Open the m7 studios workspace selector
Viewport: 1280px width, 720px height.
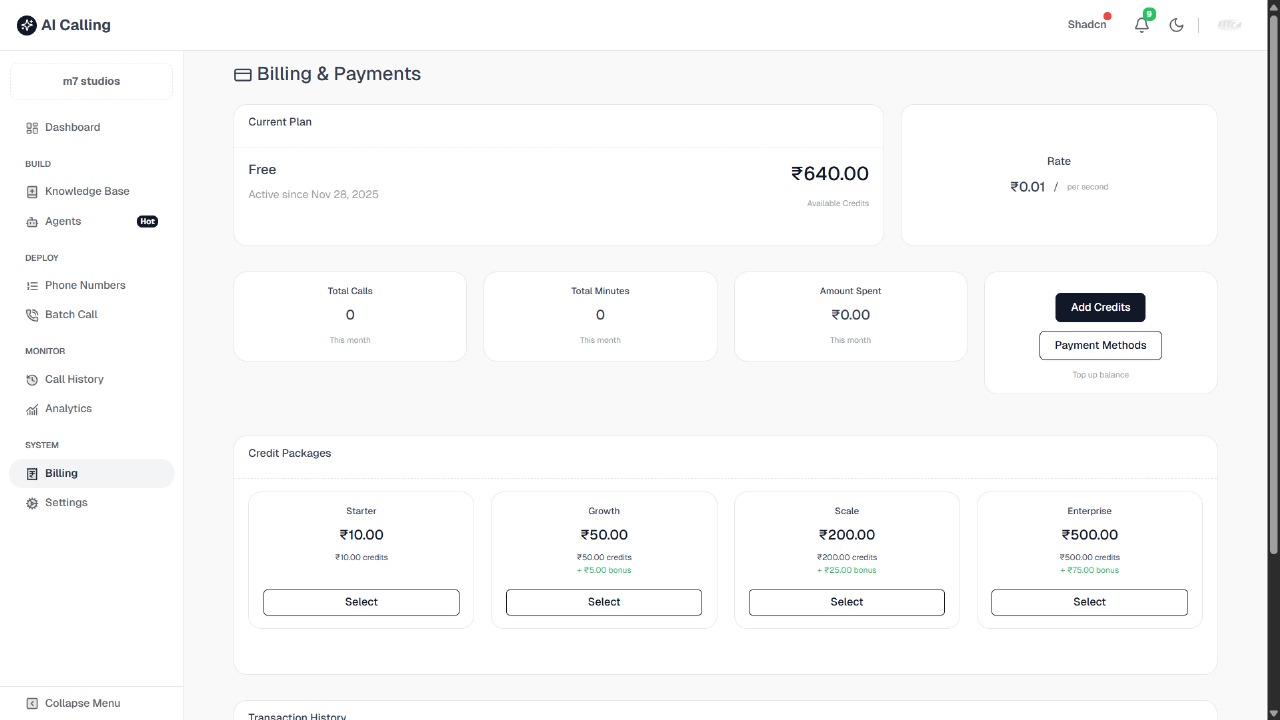91,81
